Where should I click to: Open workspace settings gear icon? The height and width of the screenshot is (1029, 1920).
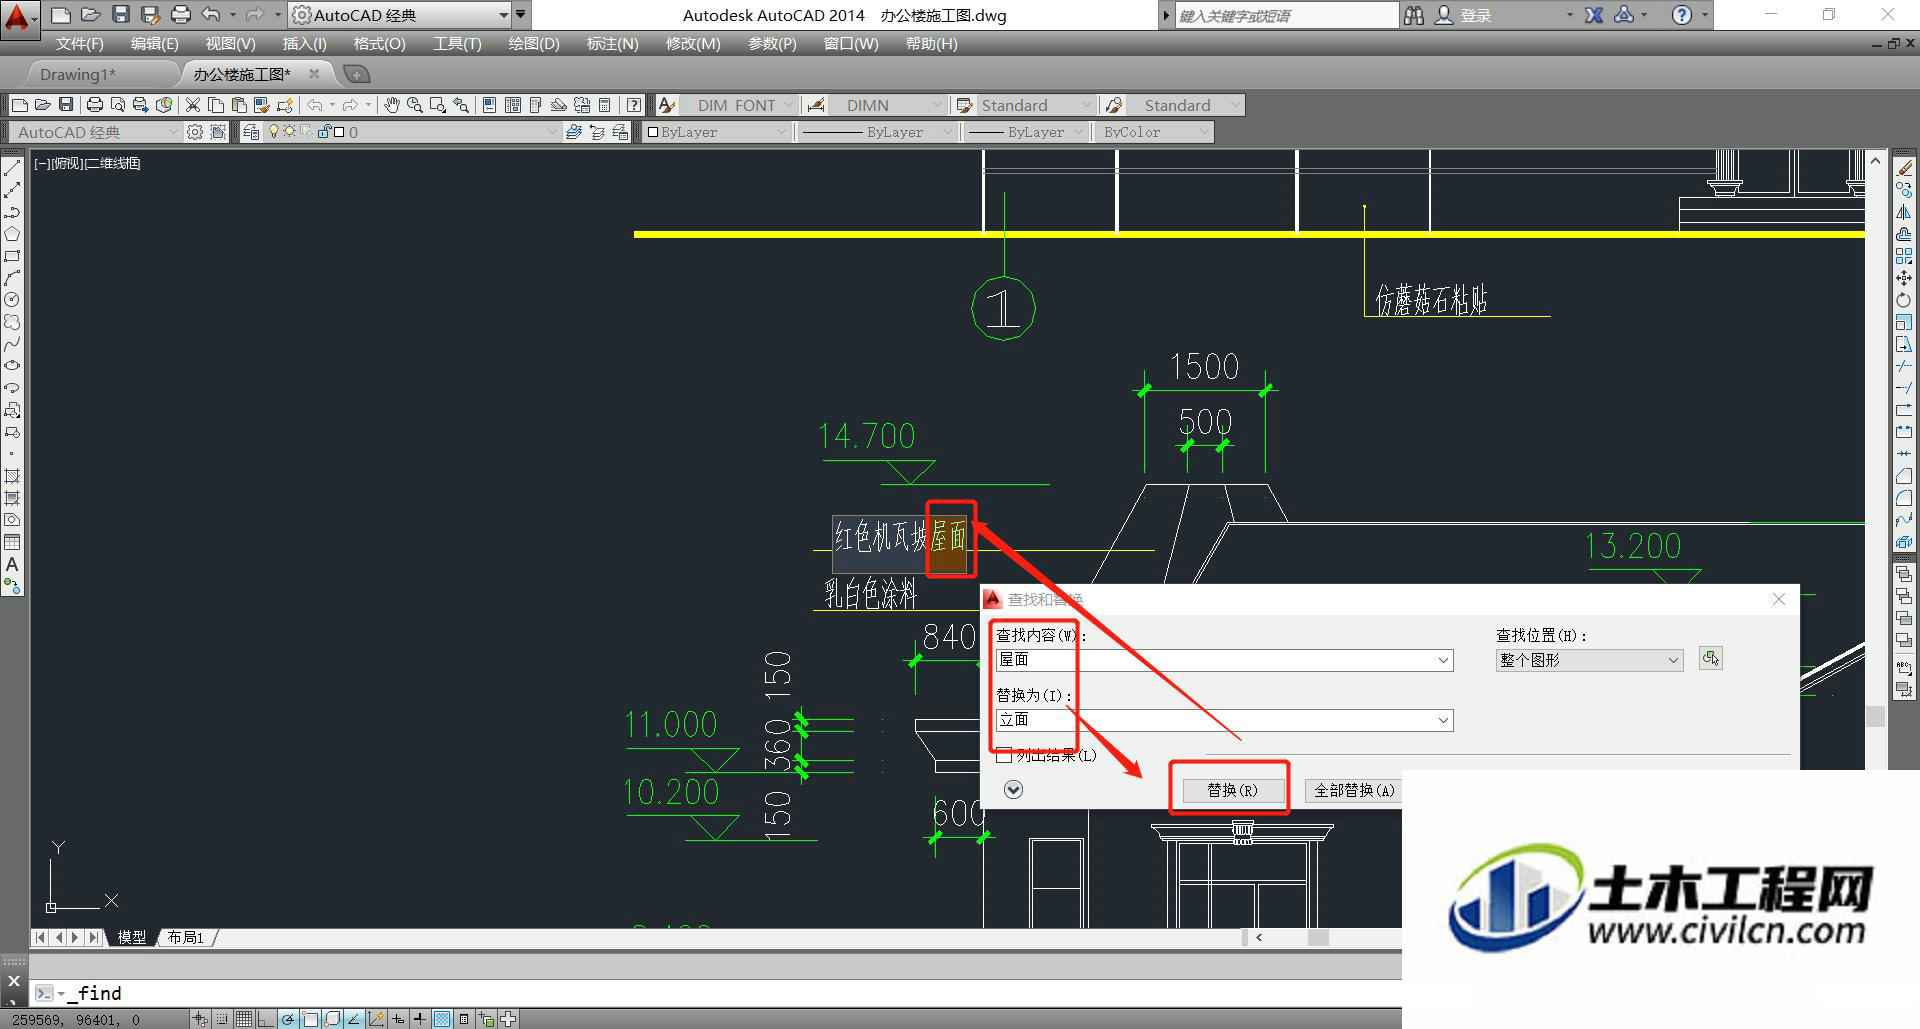195,132
